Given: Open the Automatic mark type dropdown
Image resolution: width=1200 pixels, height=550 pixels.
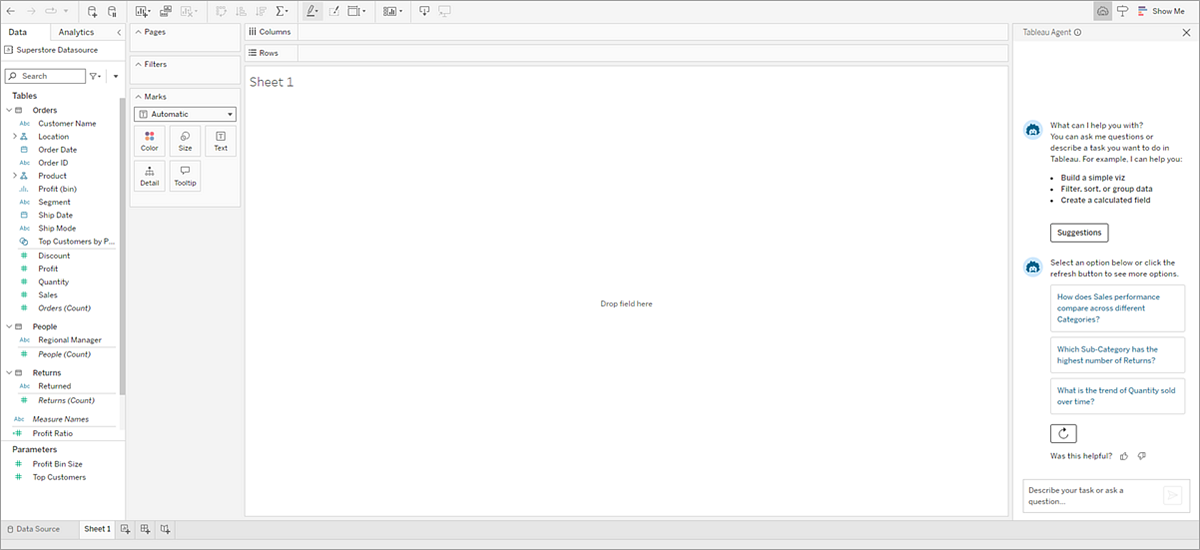Looking at the screenshot, I should (185, 114).
